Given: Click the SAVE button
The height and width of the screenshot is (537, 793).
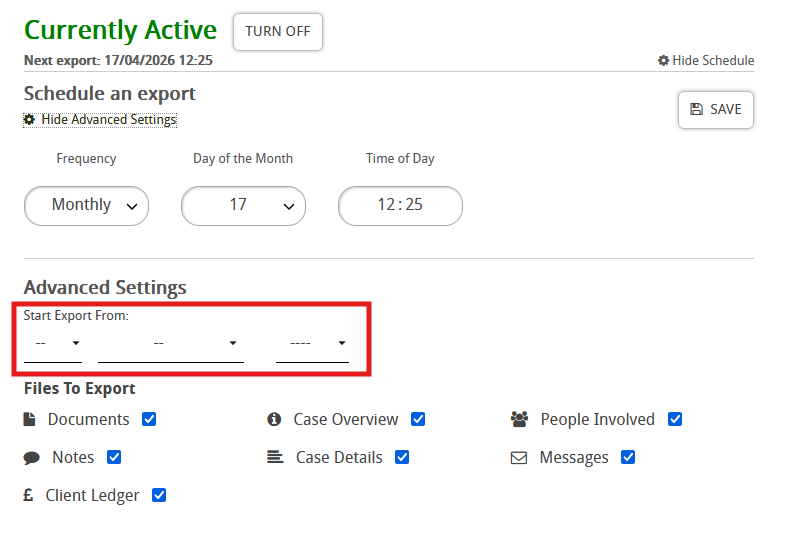Looking at the screenshot, I should [716, 110].
